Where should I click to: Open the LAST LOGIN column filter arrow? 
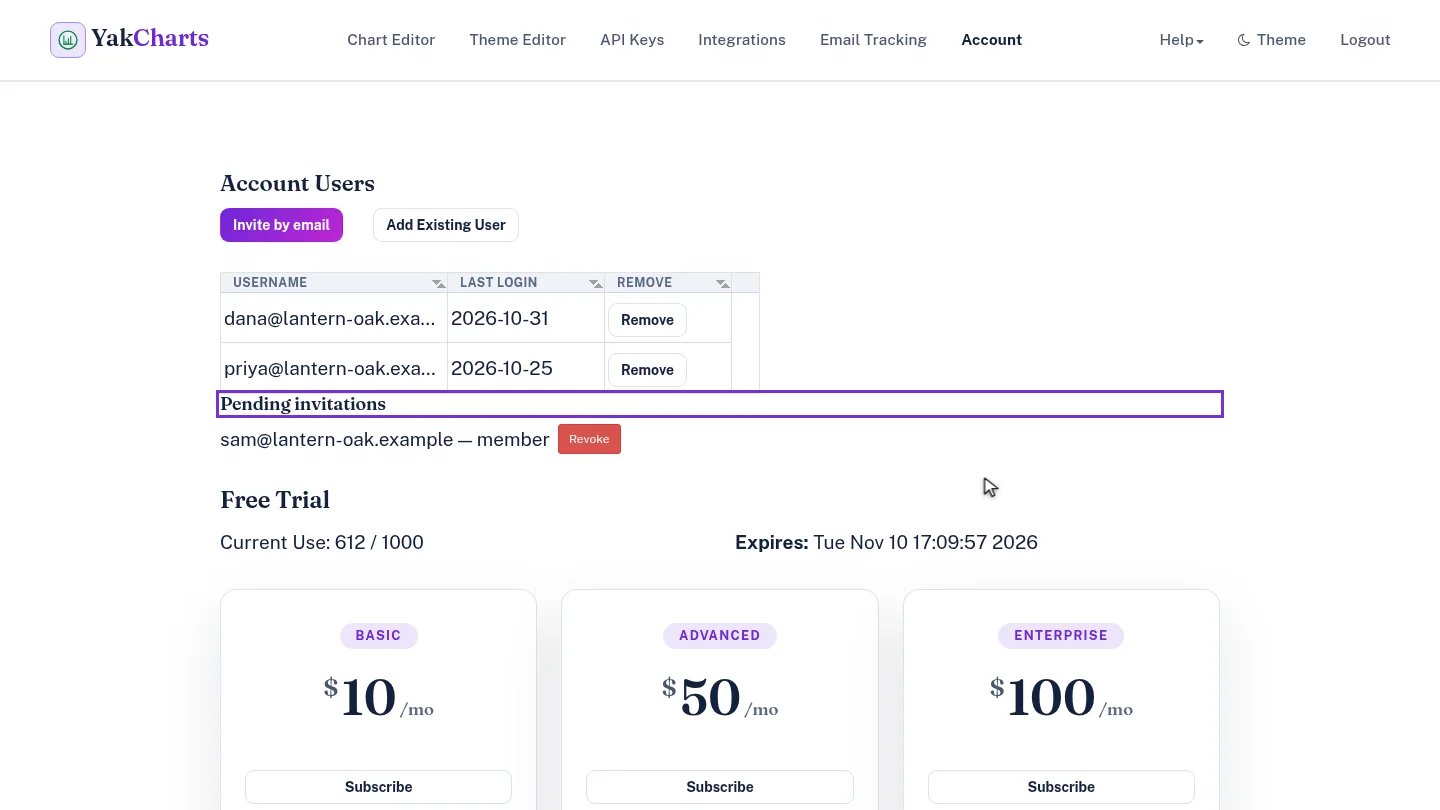(595, 284)
